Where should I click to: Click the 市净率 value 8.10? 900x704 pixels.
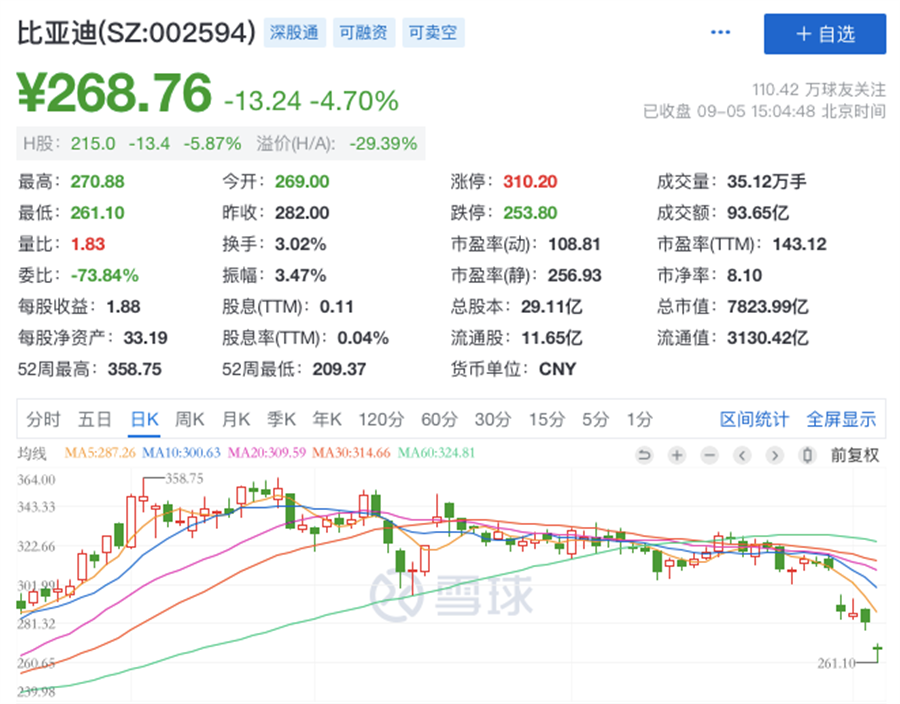pos(744,275)
